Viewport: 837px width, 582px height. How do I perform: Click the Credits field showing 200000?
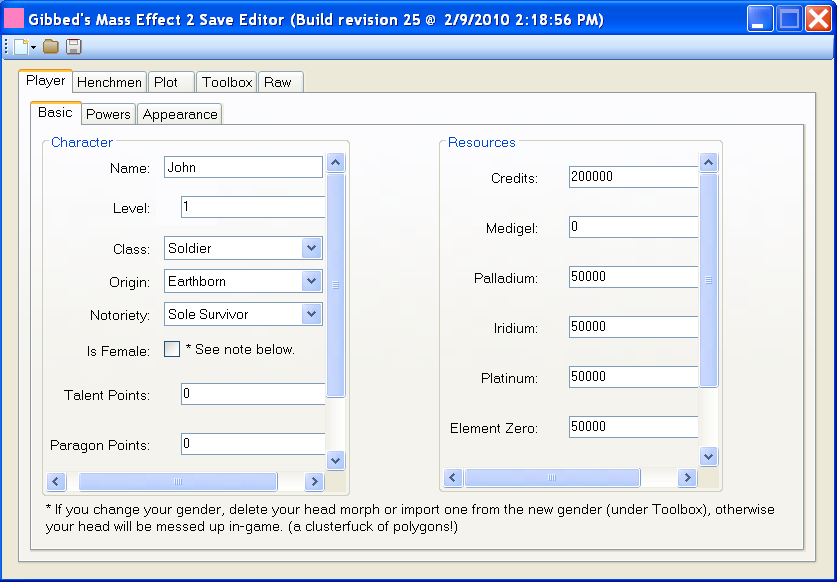click(634, 177)
